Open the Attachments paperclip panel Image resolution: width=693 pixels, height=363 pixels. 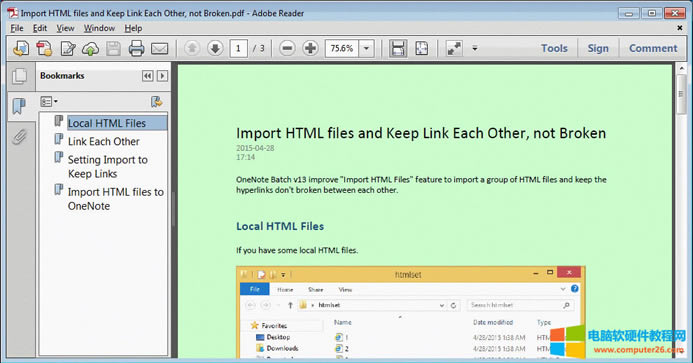pos(19,137)
